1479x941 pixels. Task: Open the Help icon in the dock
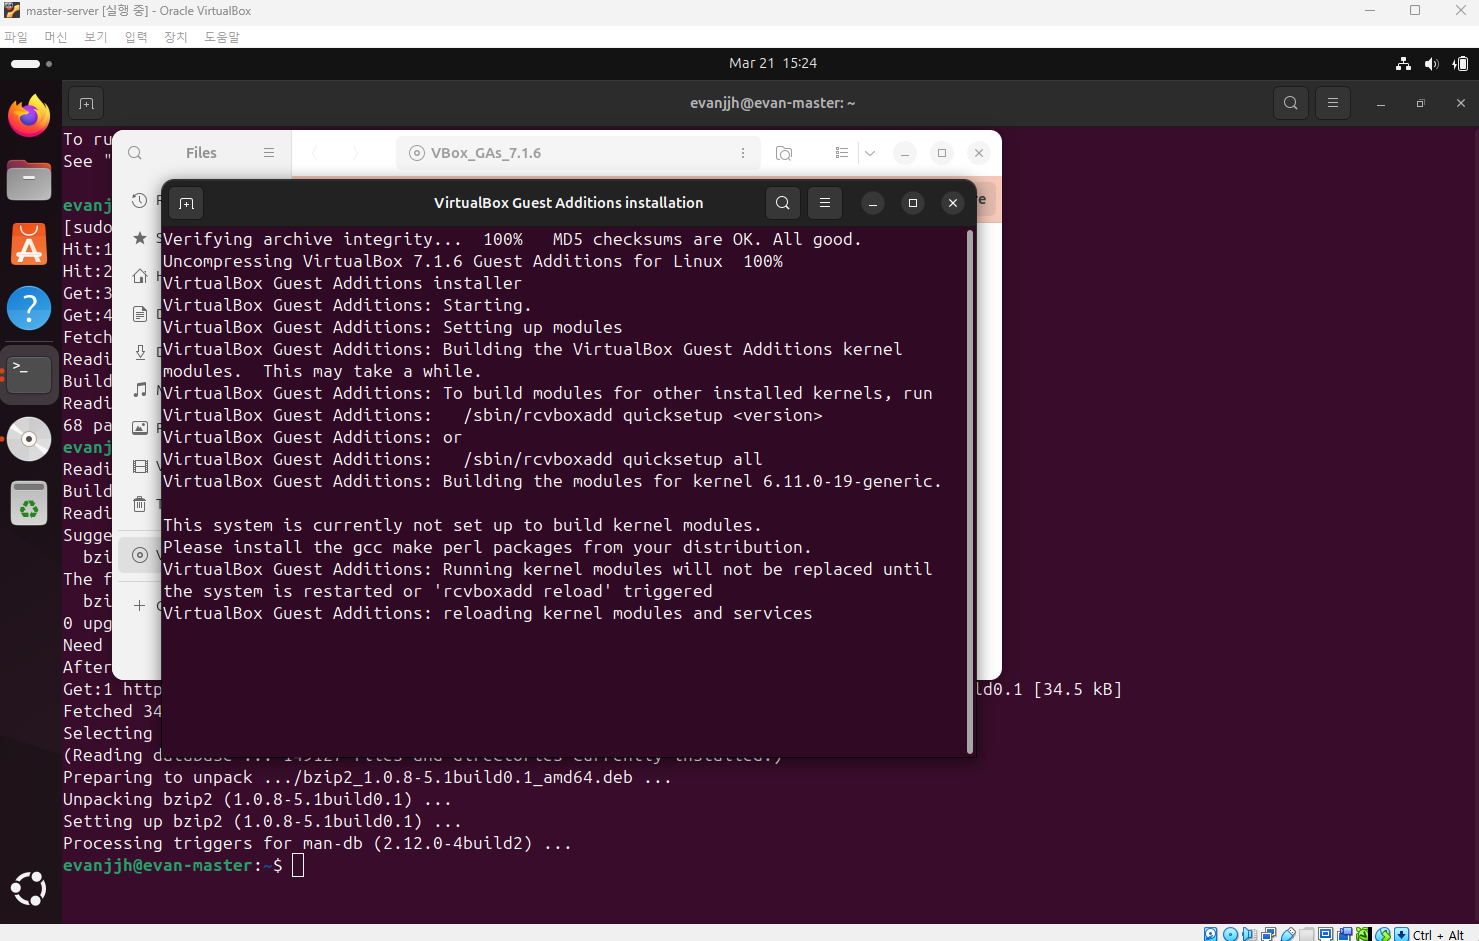(29, 308)
